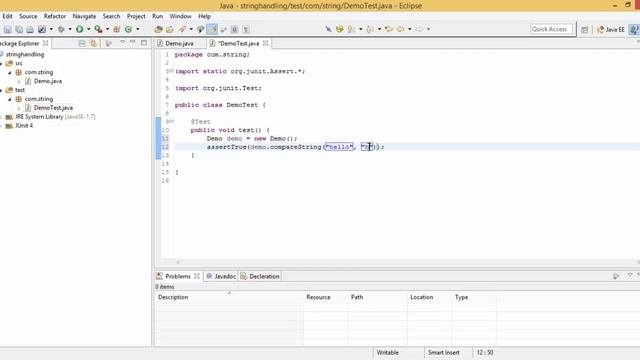This screenshot has width=640, height=360.
Task: Click the Forward navigation arrow icon
Action: tap(419, 29)
